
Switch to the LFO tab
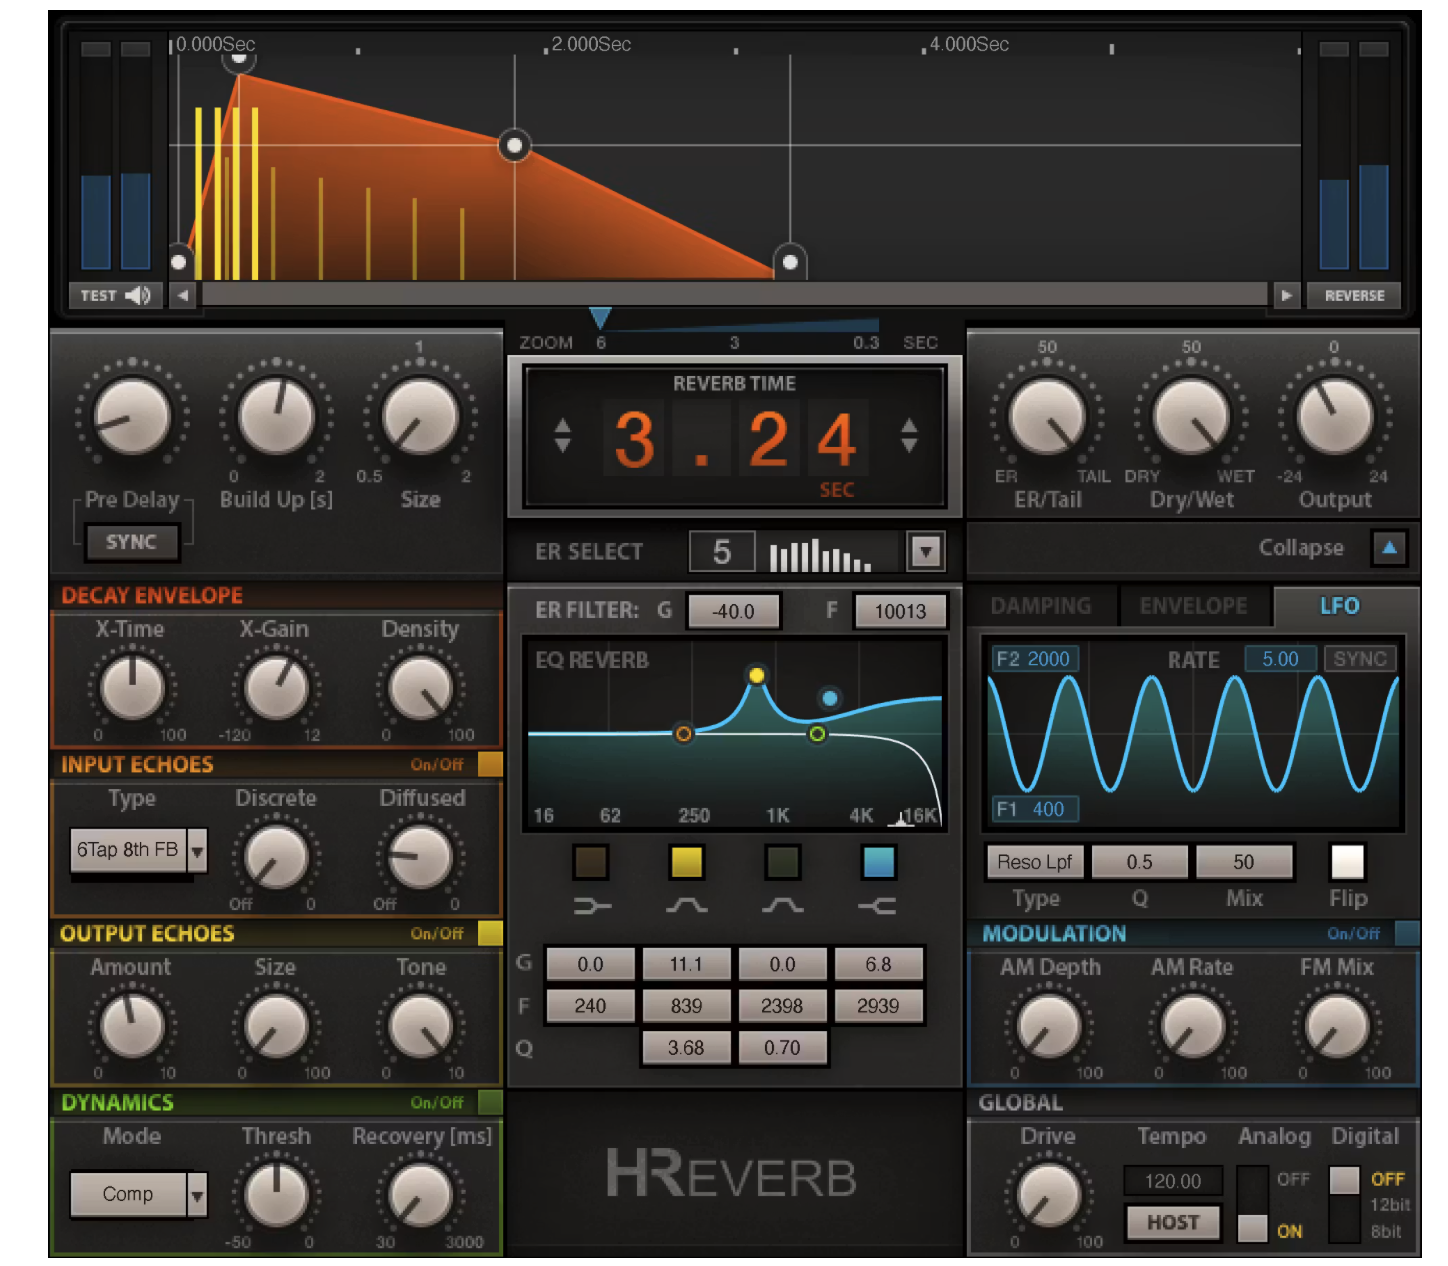coord(1339,606)
